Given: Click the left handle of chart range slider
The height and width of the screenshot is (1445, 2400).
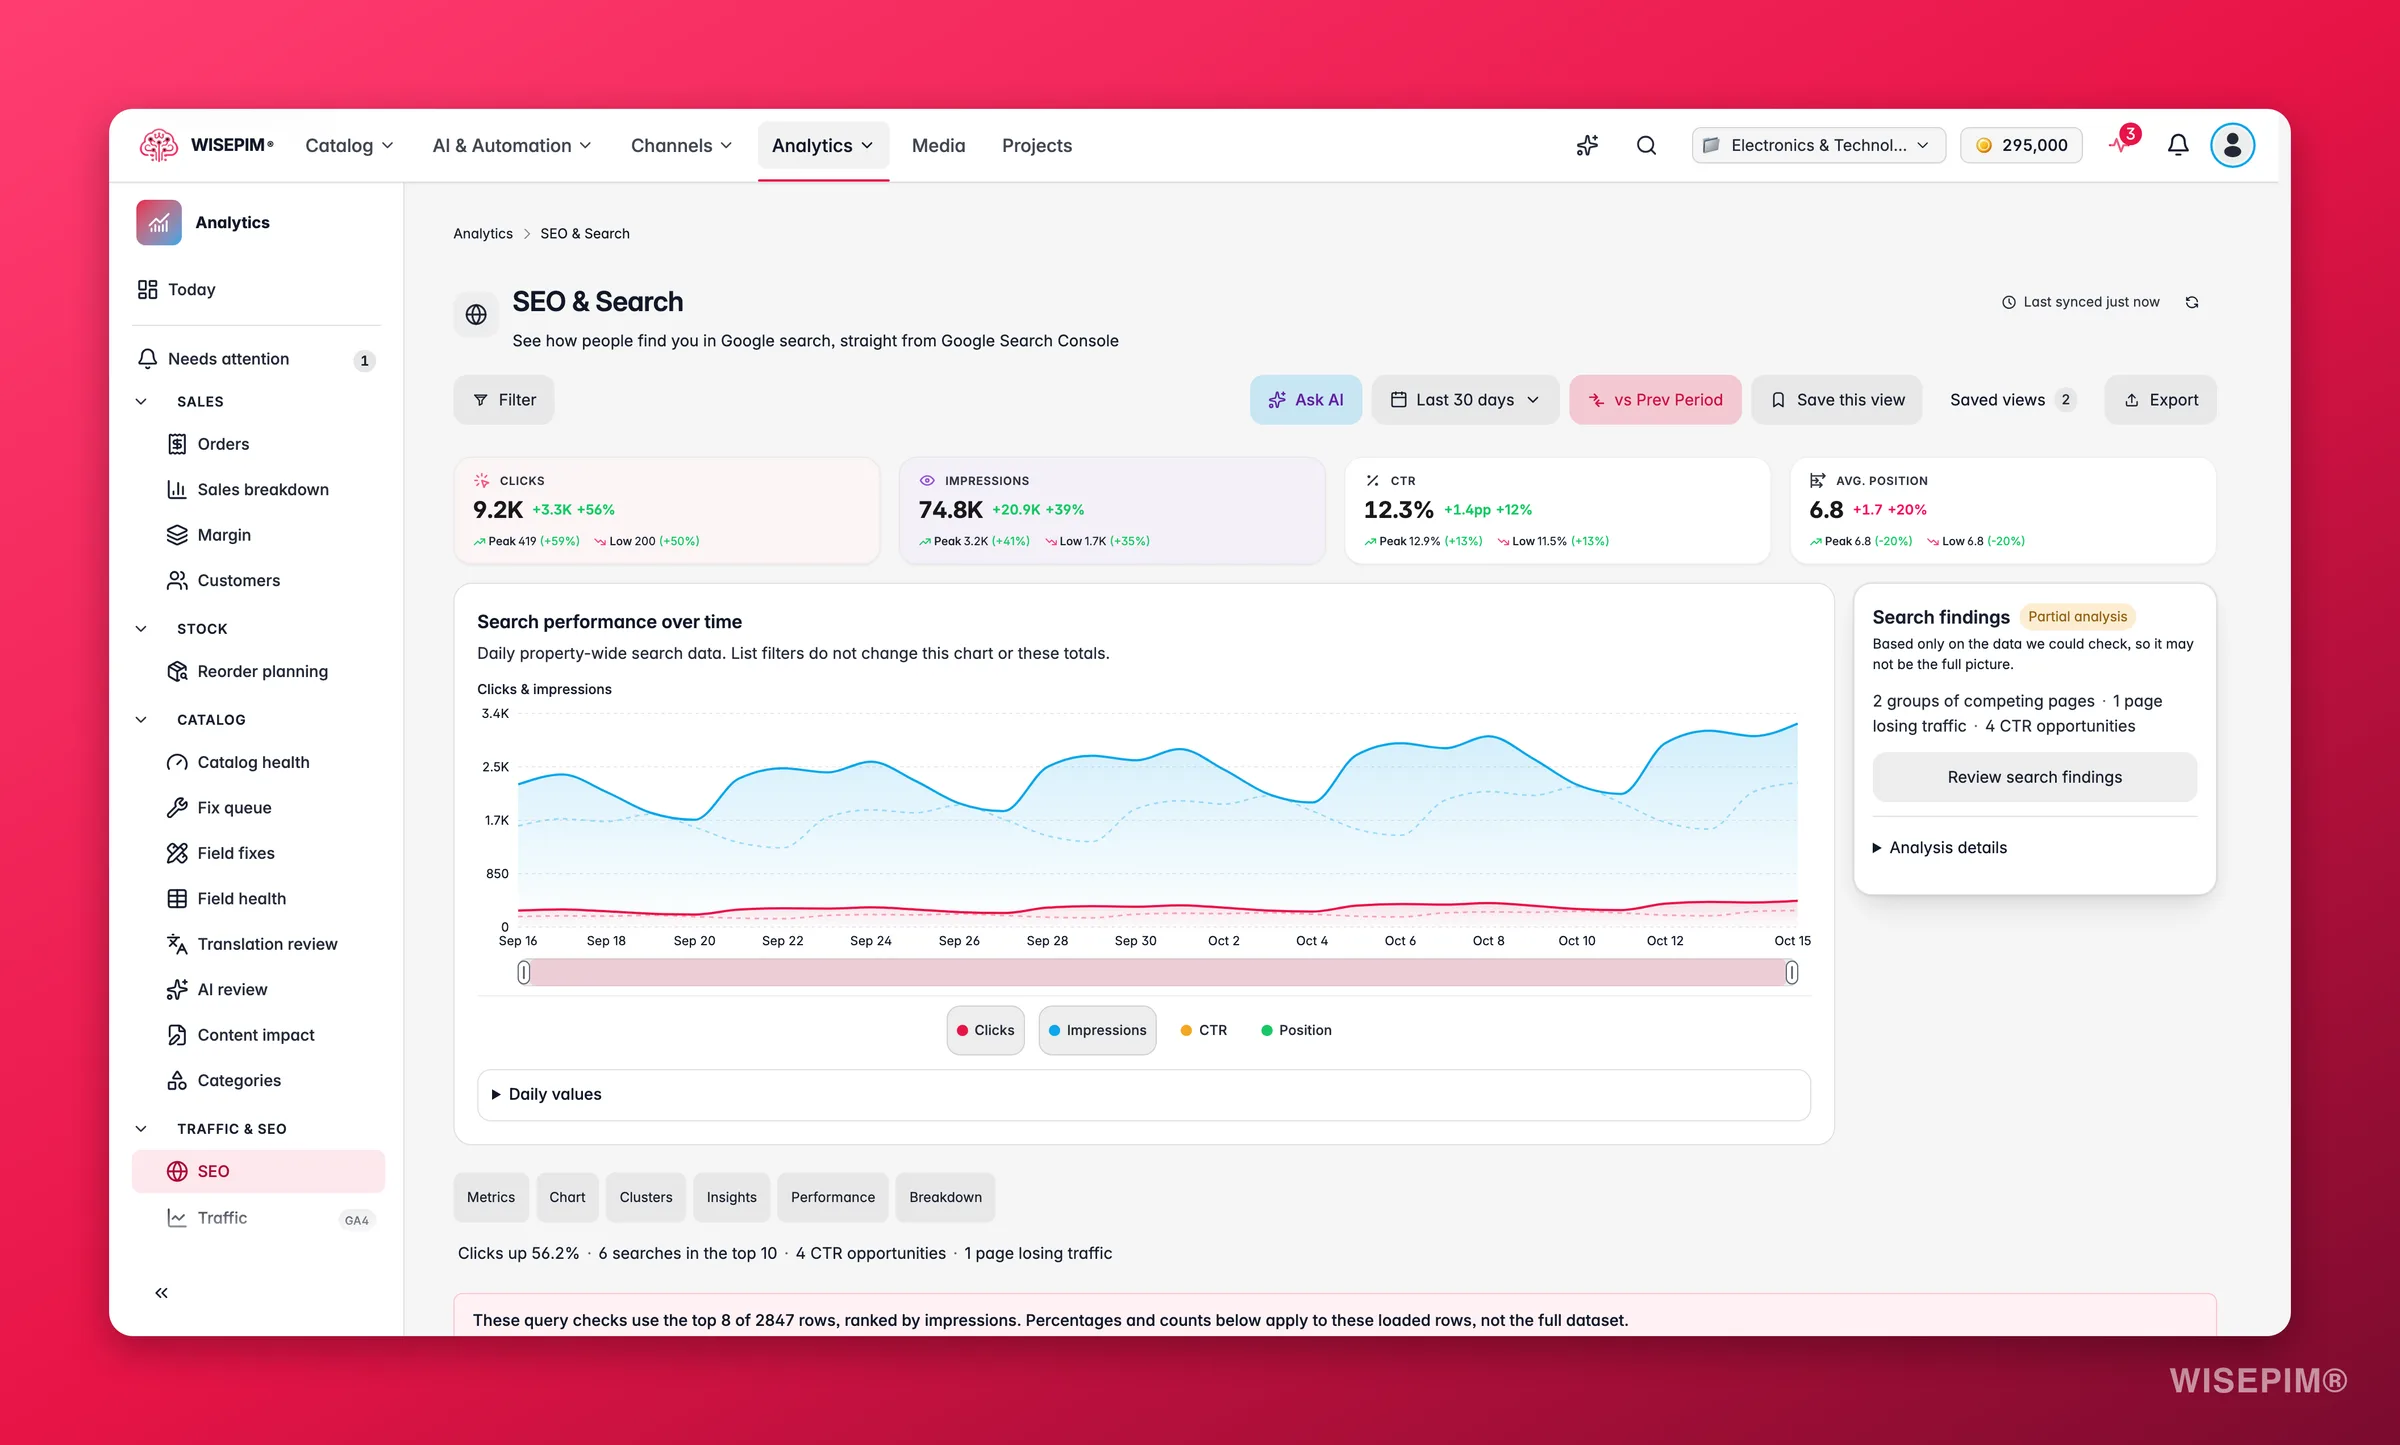Looking at the screenshot, I should tap(524, 972).
